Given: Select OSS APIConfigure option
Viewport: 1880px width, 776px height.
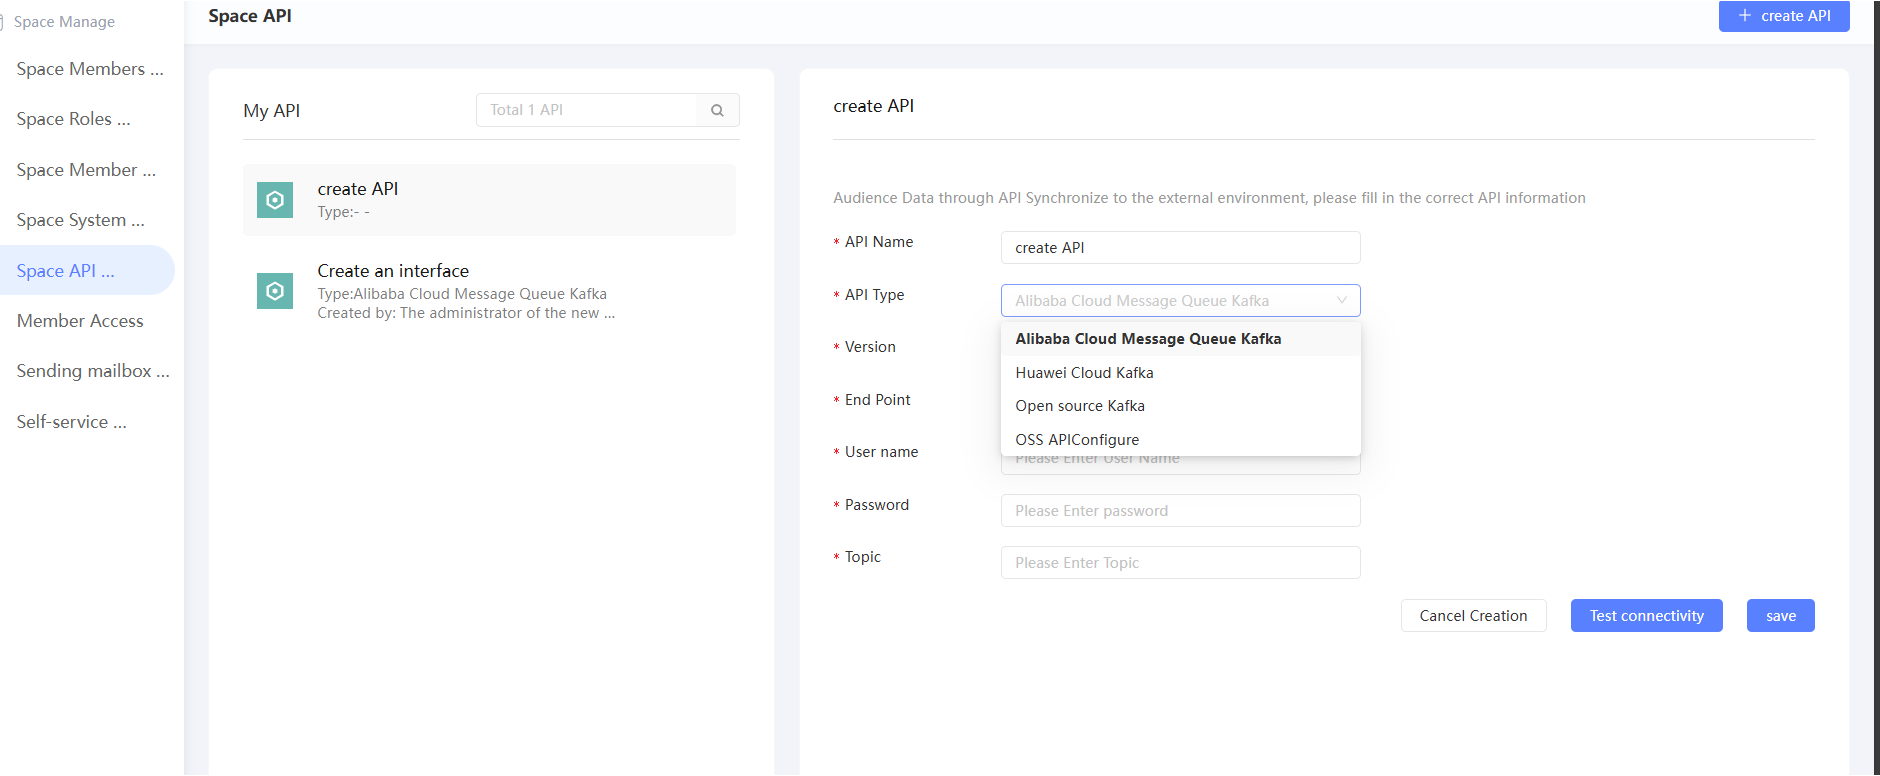Looking at the screenshot, I should coord(1077,440).
